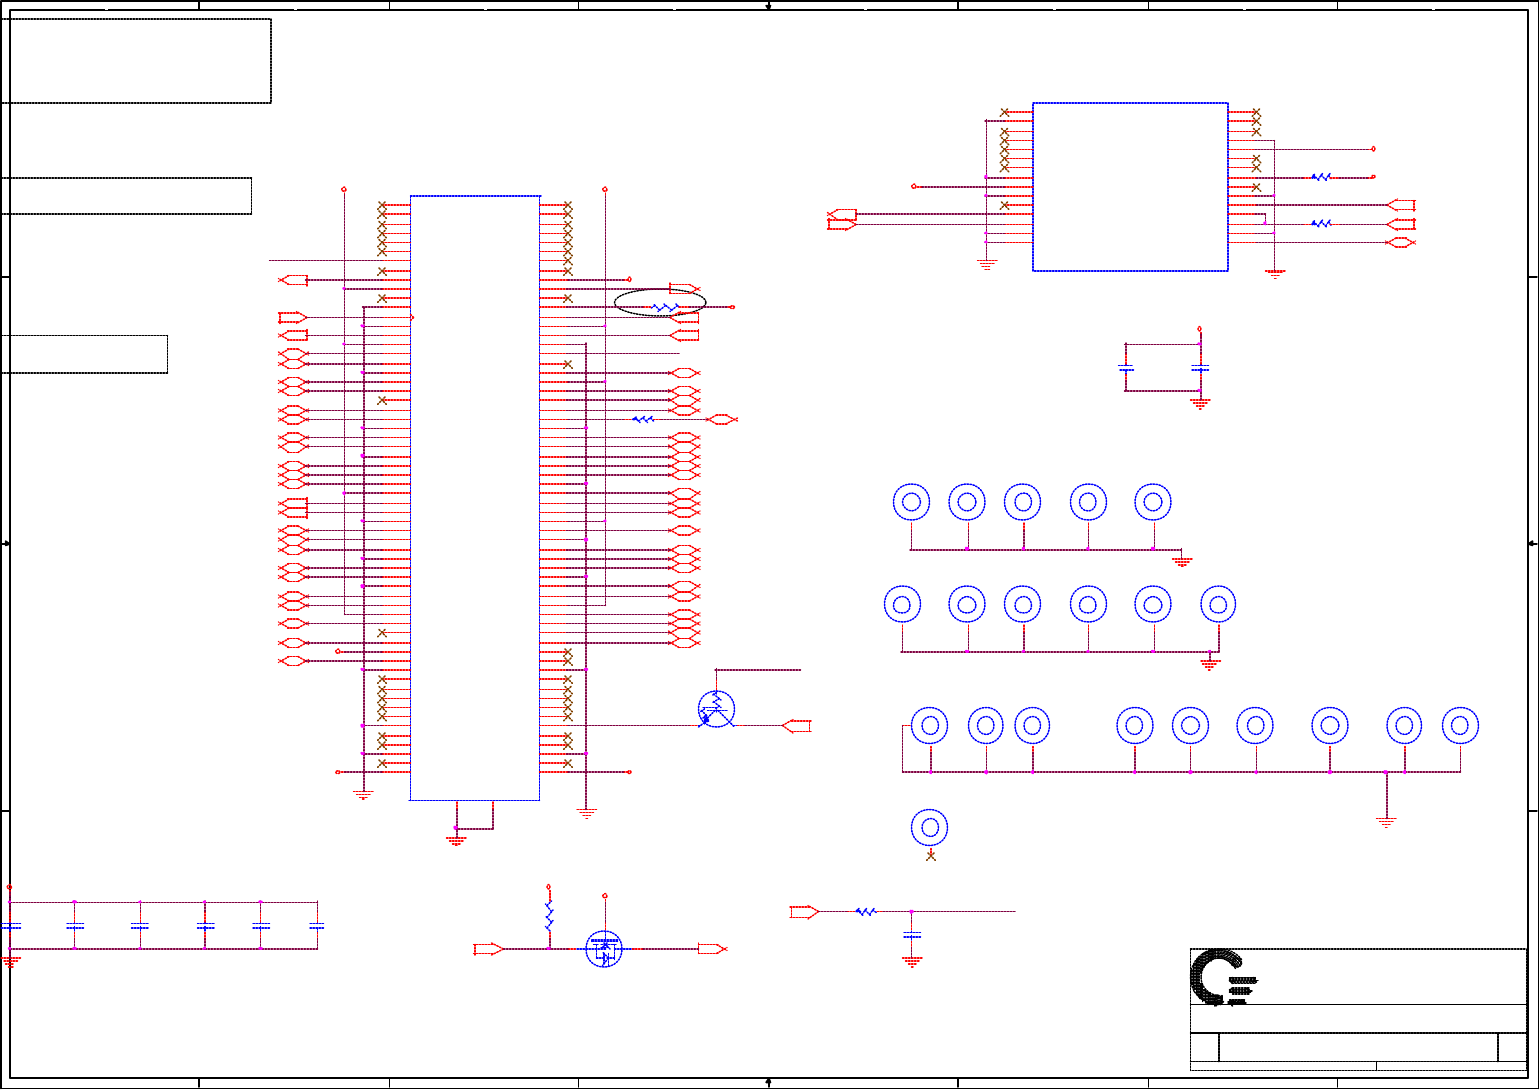Screen dimensions: 1540x1090
Task: Select the MOSFET symbol in the bottom circuit
Action: [x=604, y=949]
